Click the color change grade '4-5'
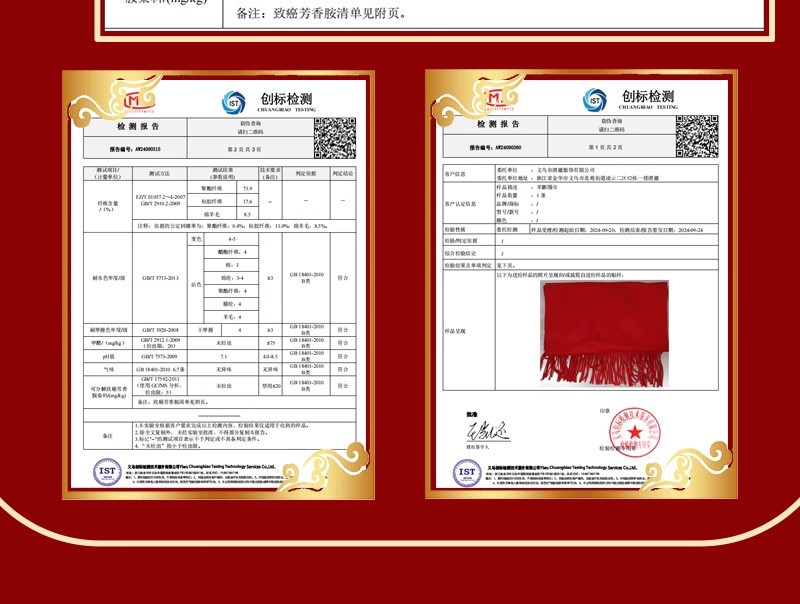This screenshot has width=800, height=604. pyautogui.click(x=232, y=239)
